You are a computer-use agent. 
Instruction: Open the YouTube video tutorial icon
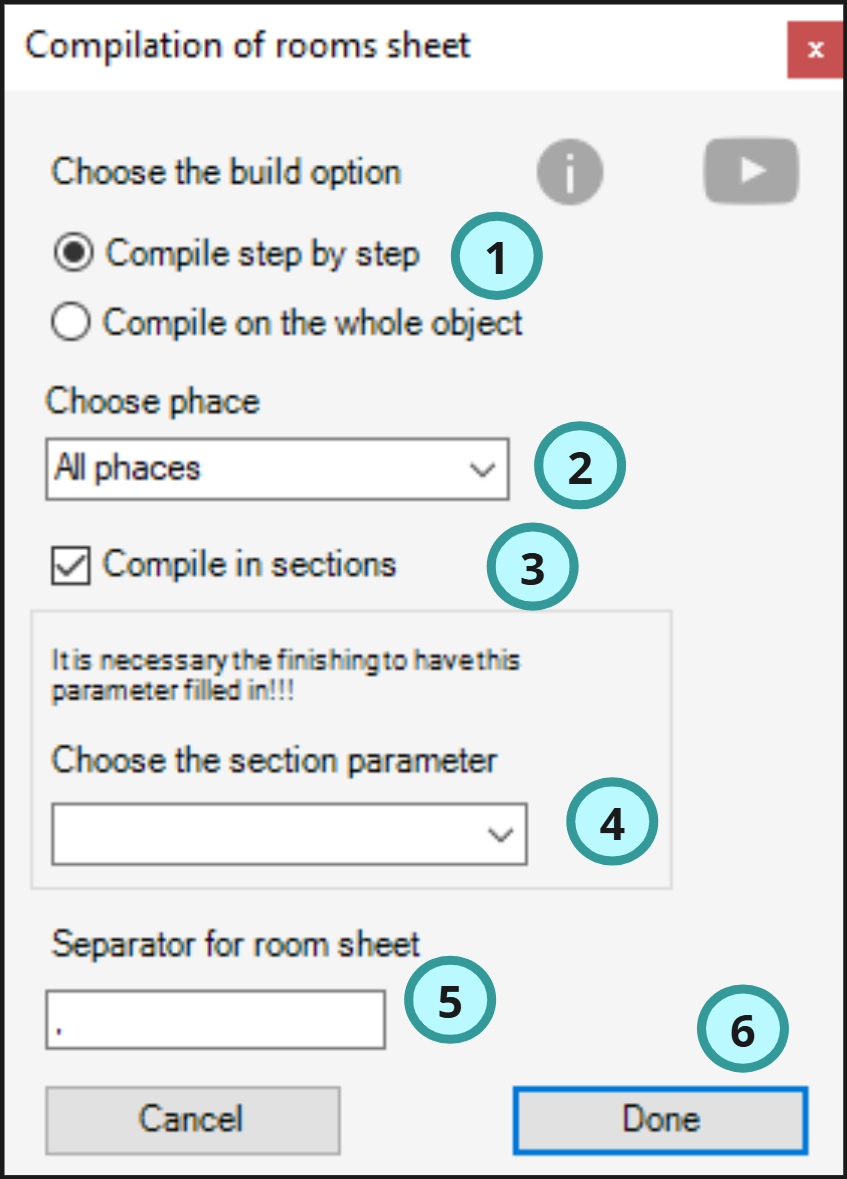(751, 171)
